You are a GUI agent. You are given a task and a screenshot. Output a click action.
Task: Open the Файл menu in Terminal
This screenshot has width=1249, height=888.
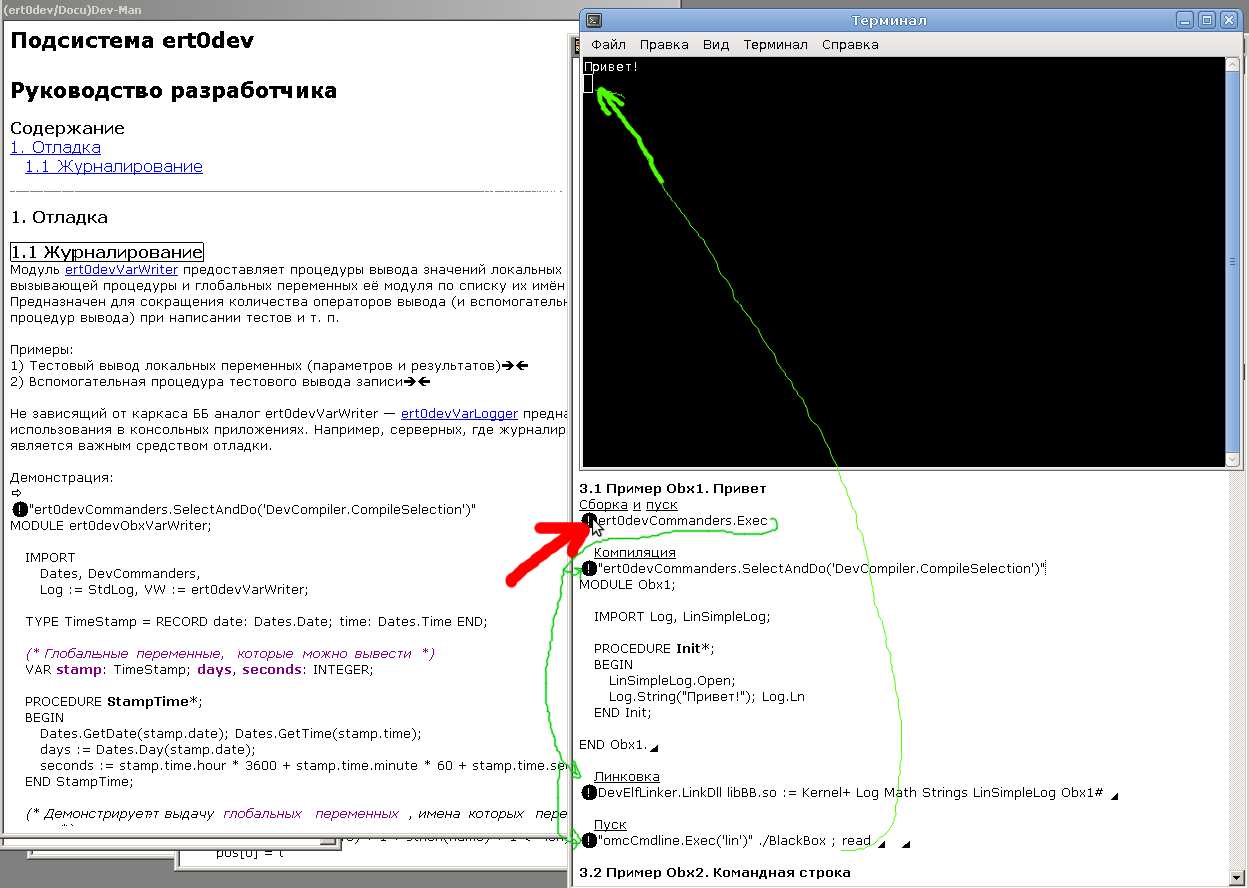pyautogui.click(x=608, y=44)
